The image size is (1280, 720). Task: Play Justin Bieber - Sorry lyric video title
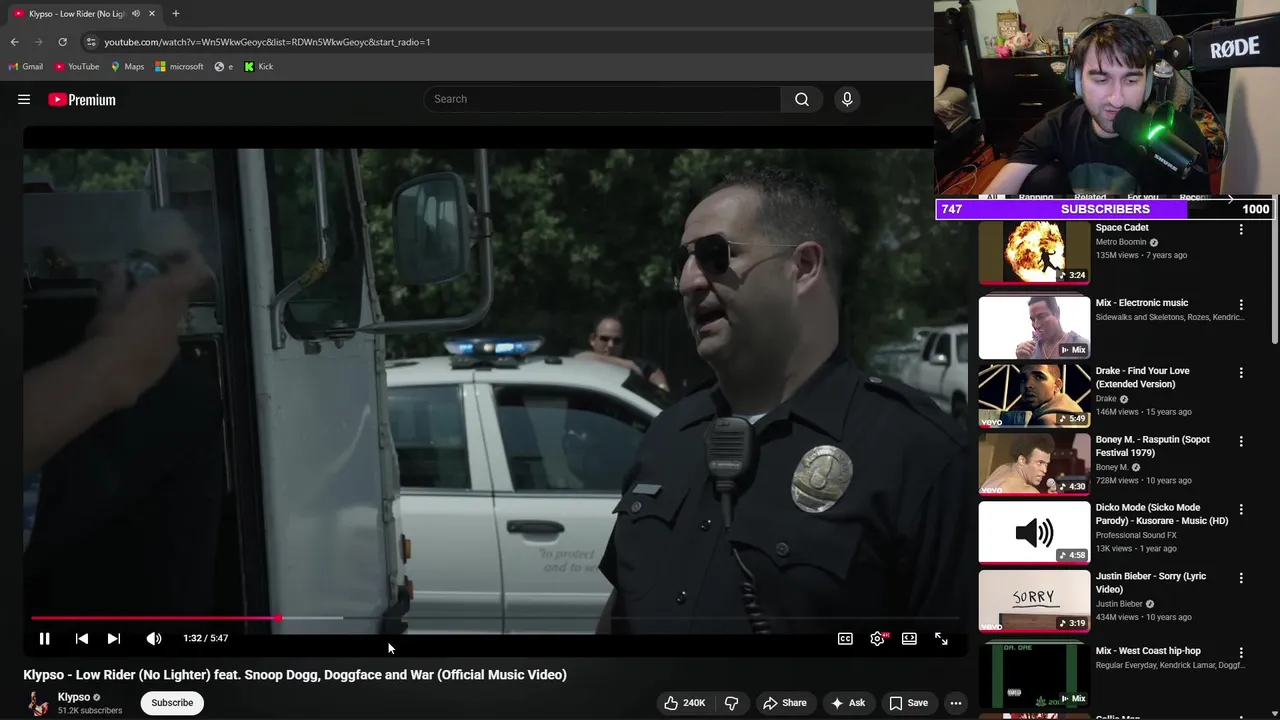(1150, 583)
